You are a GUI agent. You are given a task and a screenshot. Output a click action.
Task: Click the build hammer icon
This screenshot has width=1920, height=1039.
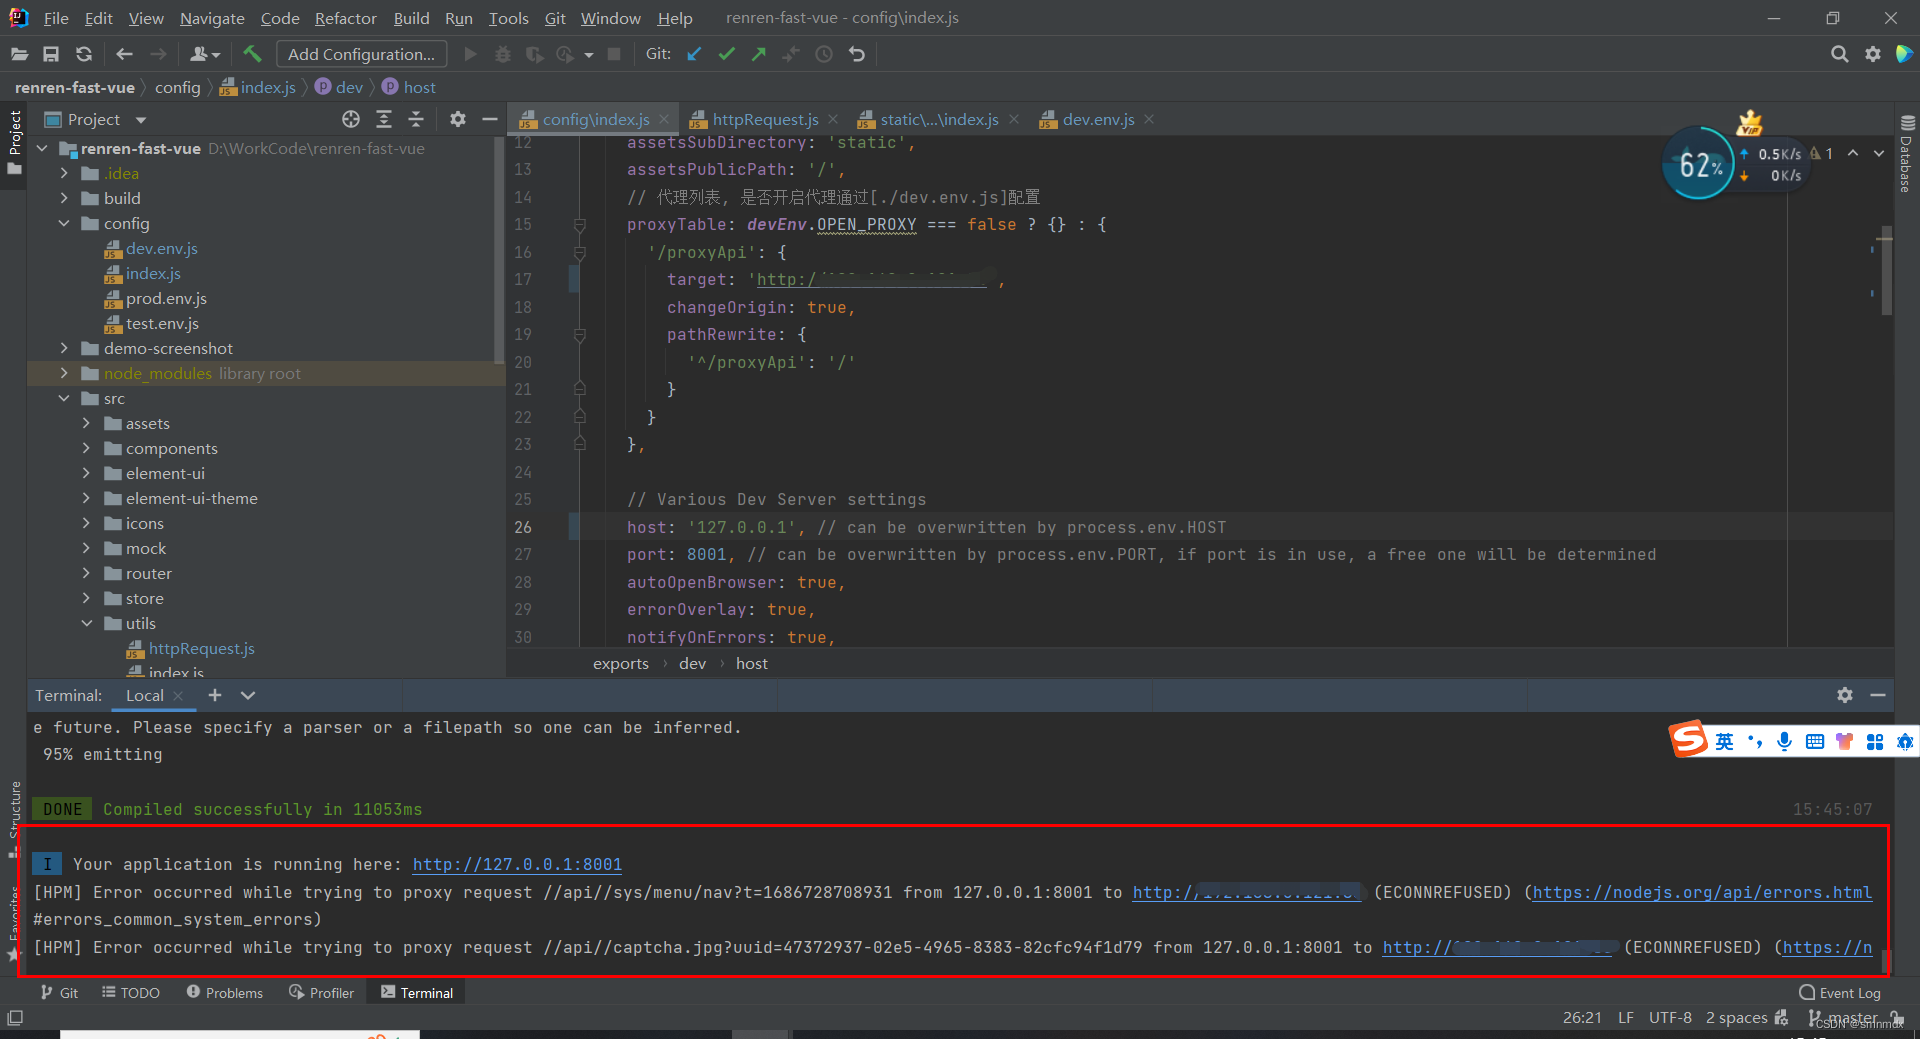coord(252,54)
